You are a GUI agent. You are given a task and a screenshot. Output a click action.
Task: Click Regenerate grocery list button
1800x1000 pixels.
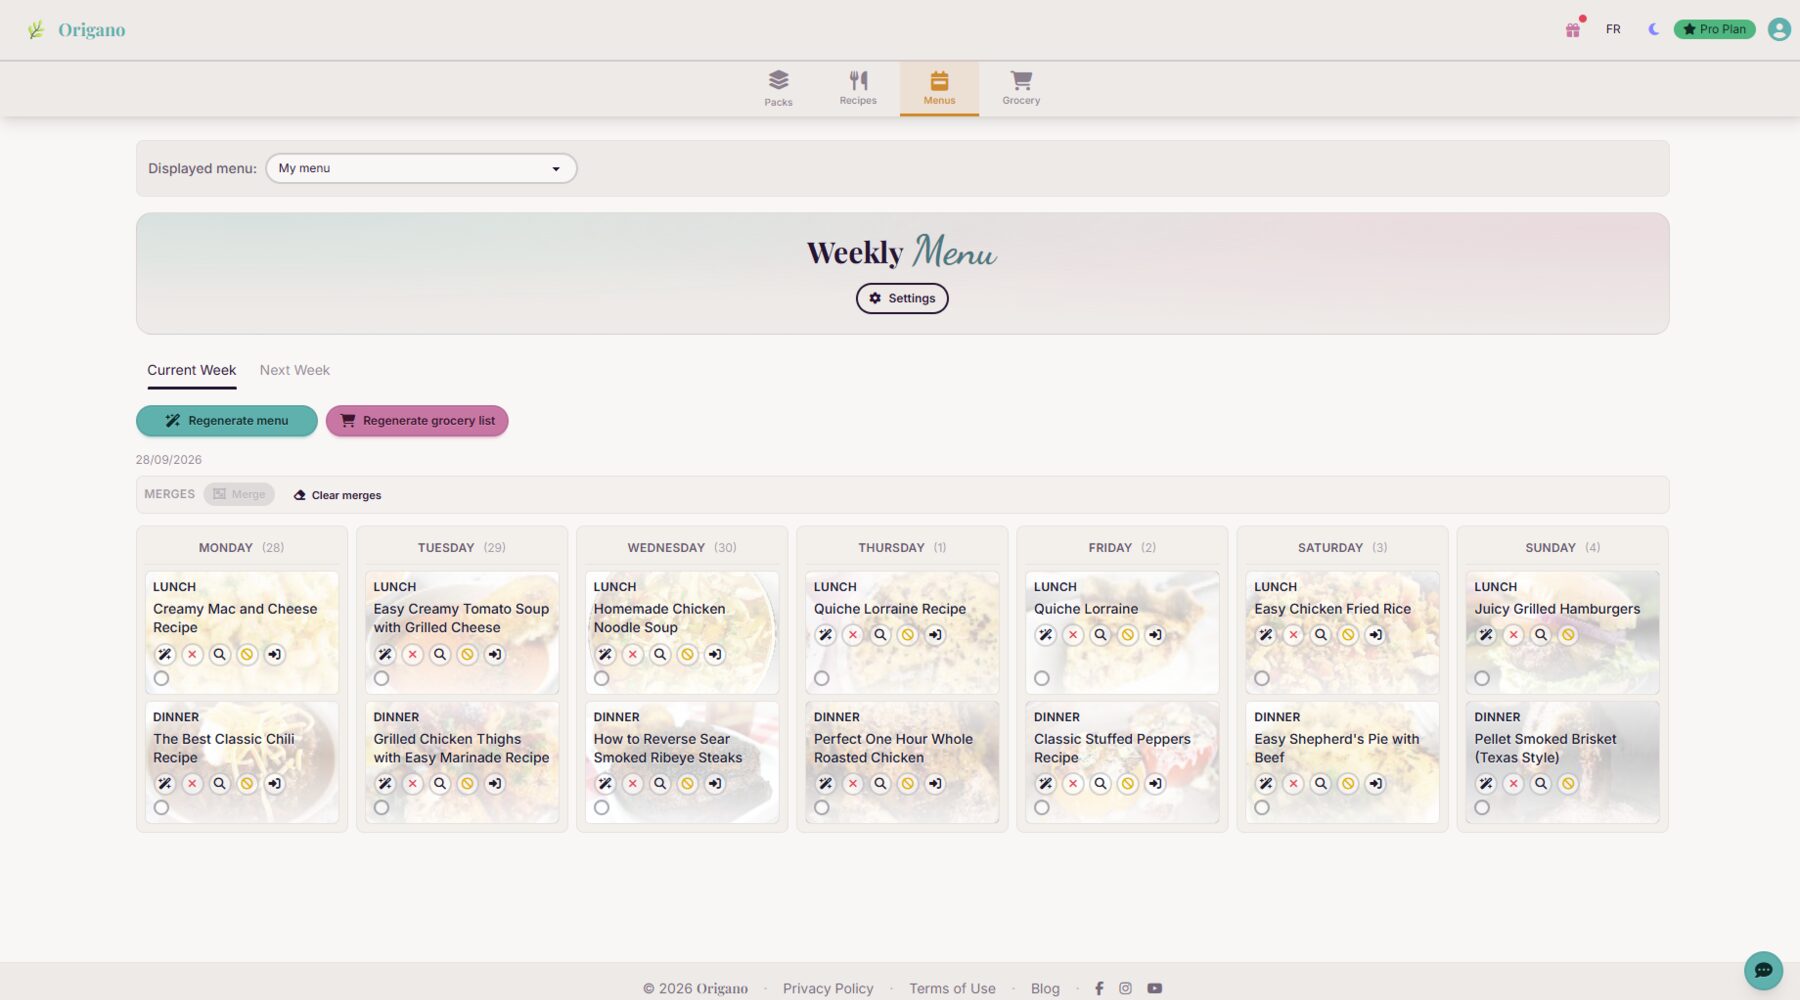click(417, 421)
